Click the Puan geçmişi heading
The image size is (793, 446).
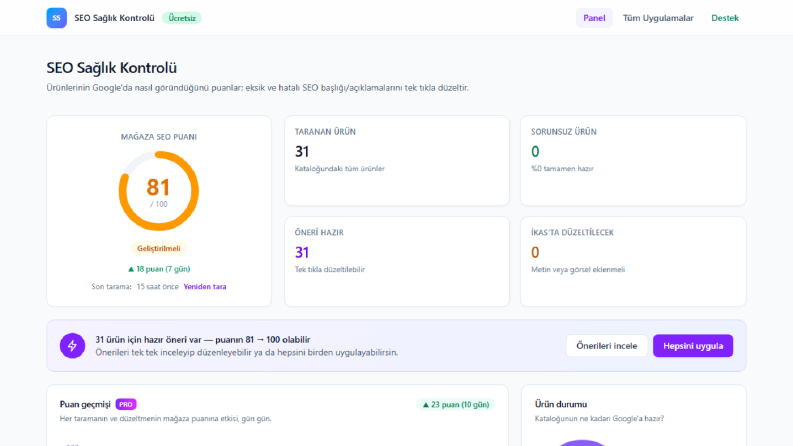click(x=85, y=404)
